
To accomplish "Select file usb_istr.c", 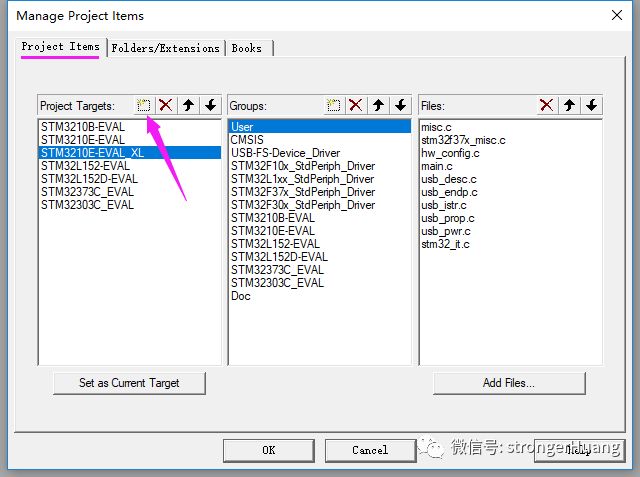I will point(511,205).
